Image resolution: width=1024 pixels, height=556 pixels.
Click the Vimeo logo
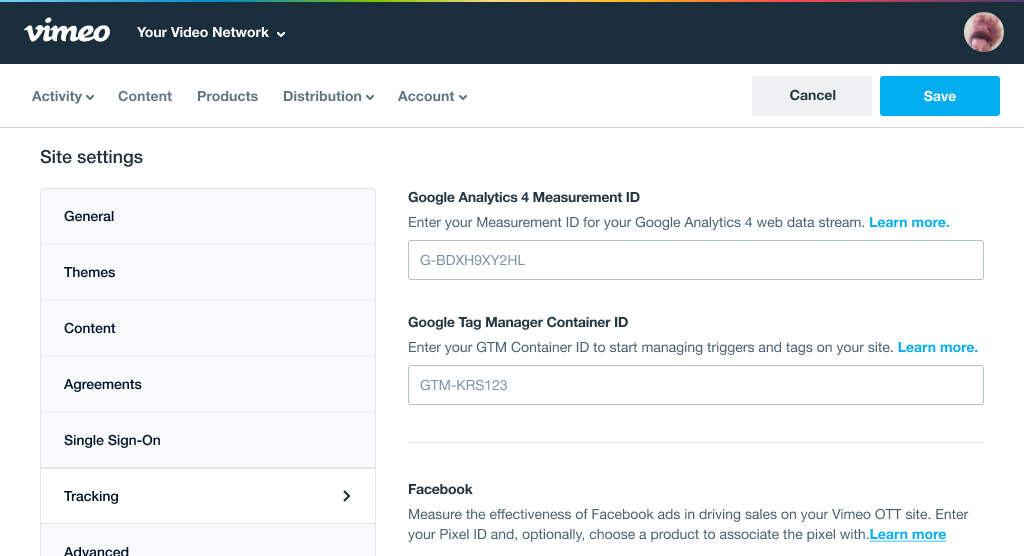click(67, 32)
